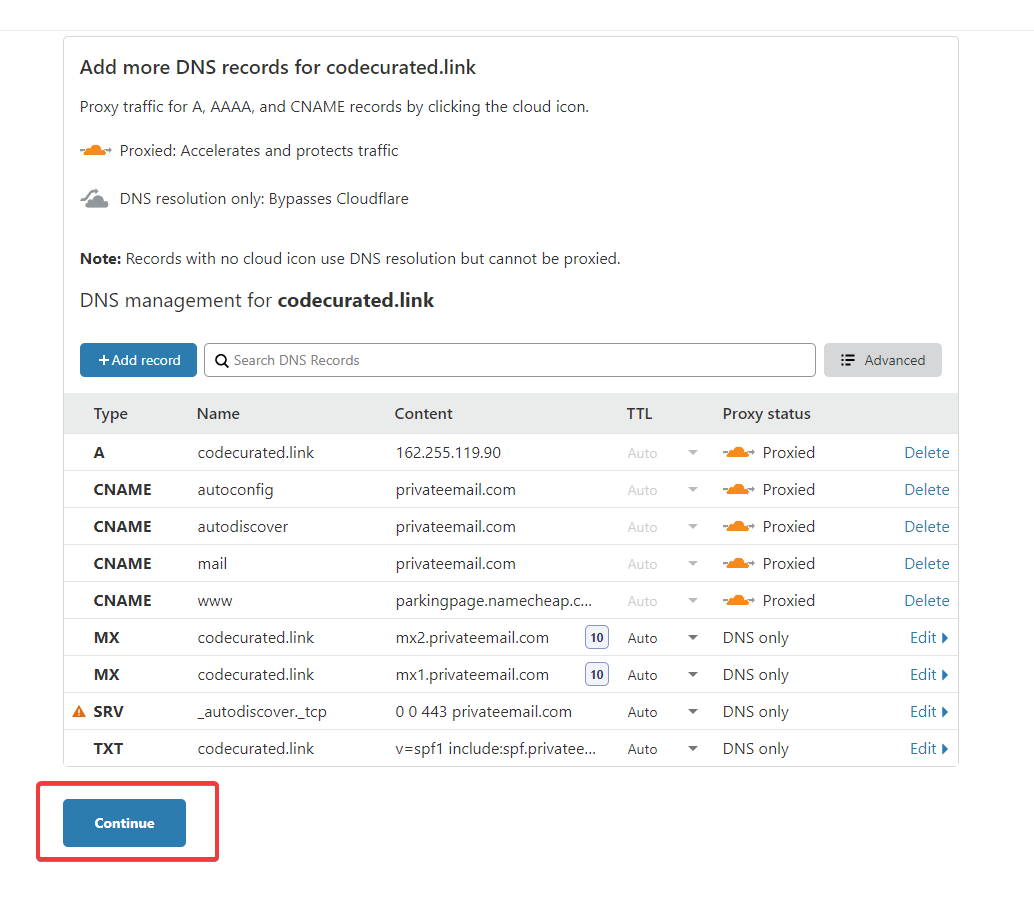Click the TTL column header

pos(639,413)
